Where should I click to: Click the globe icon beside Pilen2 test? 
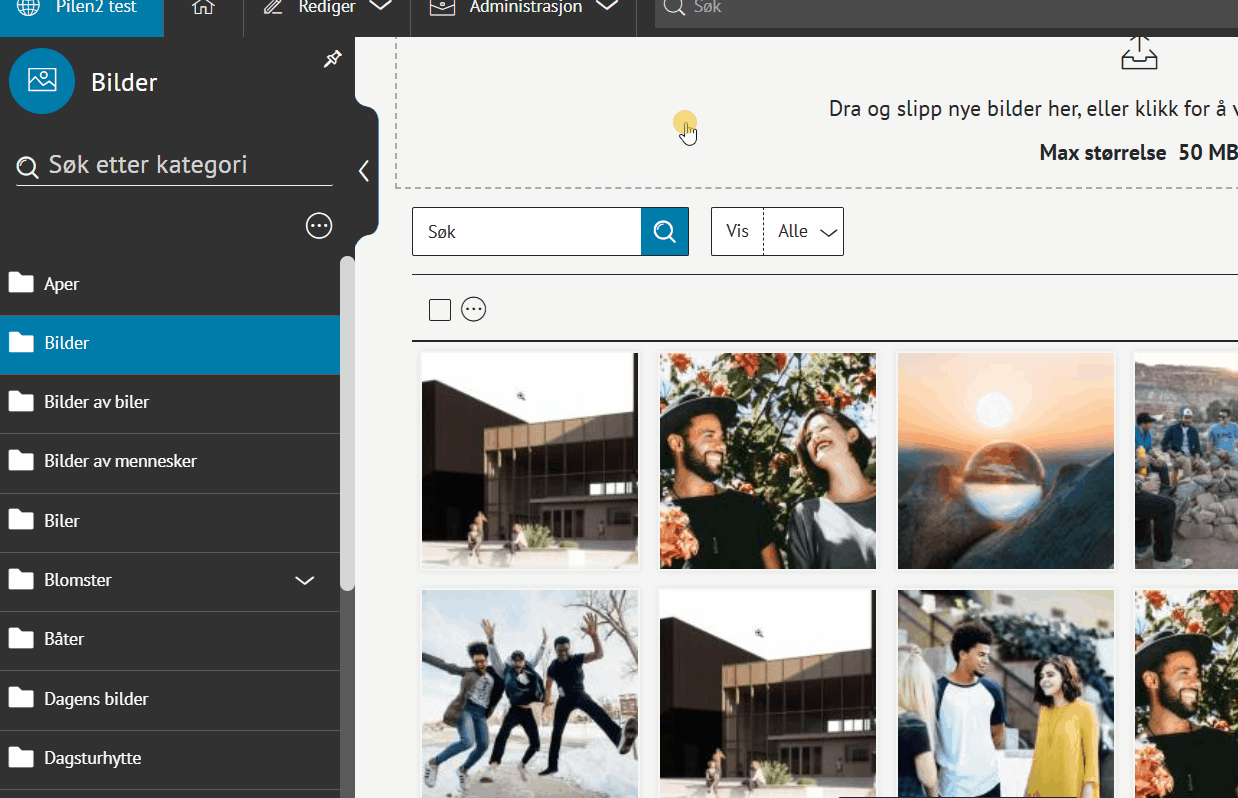click(29, 8)
